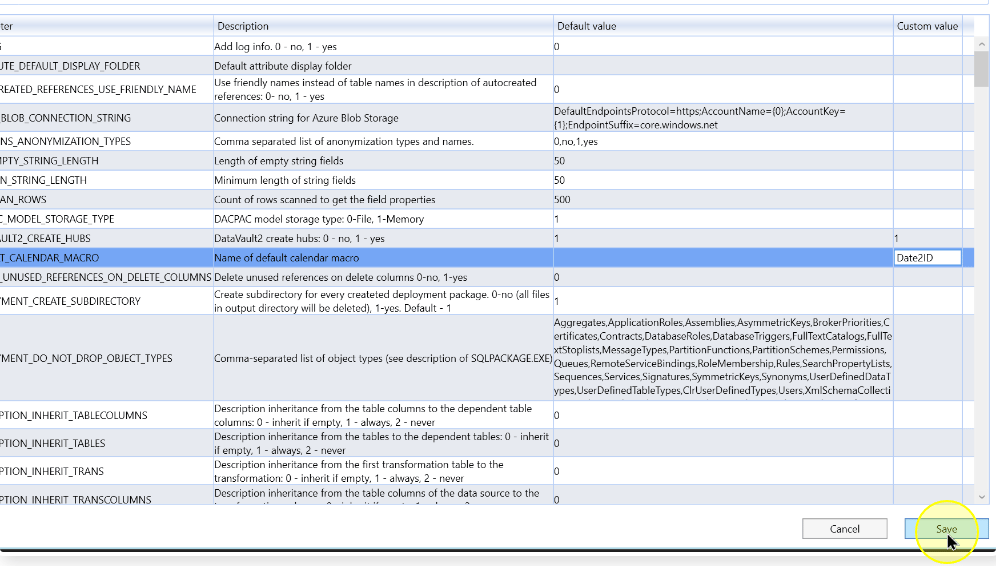996x566 pixels.
Task: Click the NS_ANONYMIZATION_TYPES parameter cell
Action: pyautogui.click(x=106, y=141)
